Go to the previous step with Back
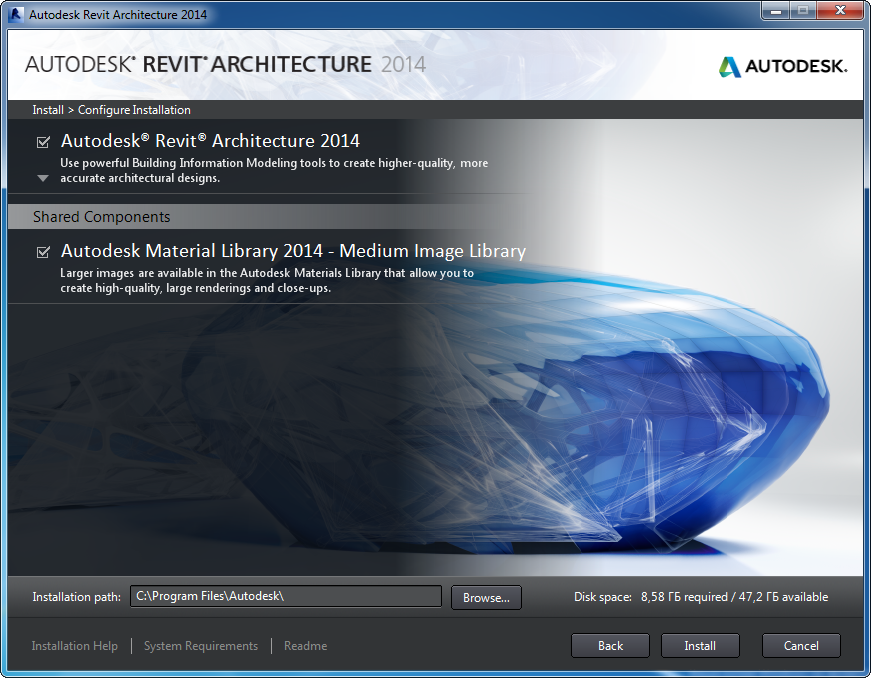Viewport: 871px width, 678px height. 610,646
